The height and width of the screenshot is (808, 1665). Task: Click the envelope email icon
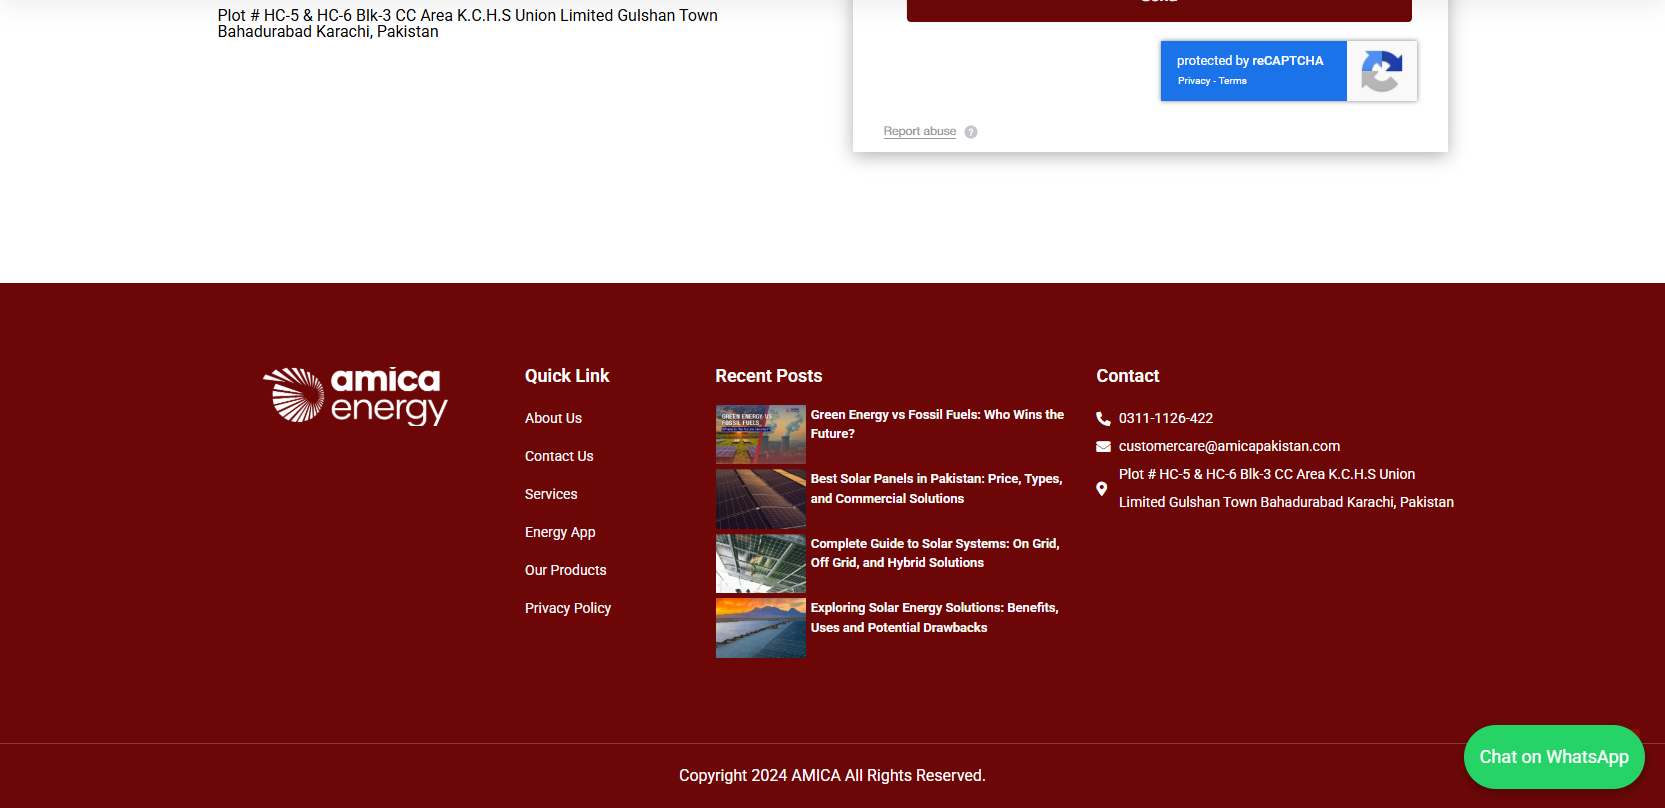pyautogui.click(x=1103, y=447)
